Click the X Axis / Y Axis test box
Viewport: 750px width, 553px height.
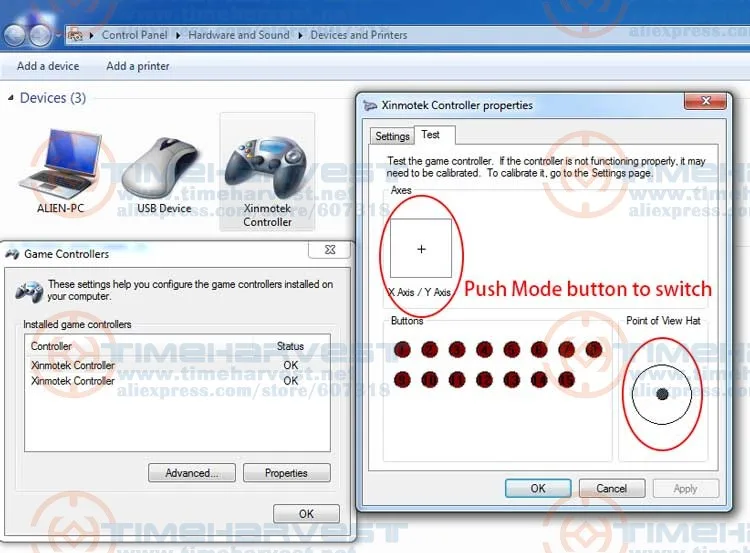pyautogui.click(x=421, y=249)
